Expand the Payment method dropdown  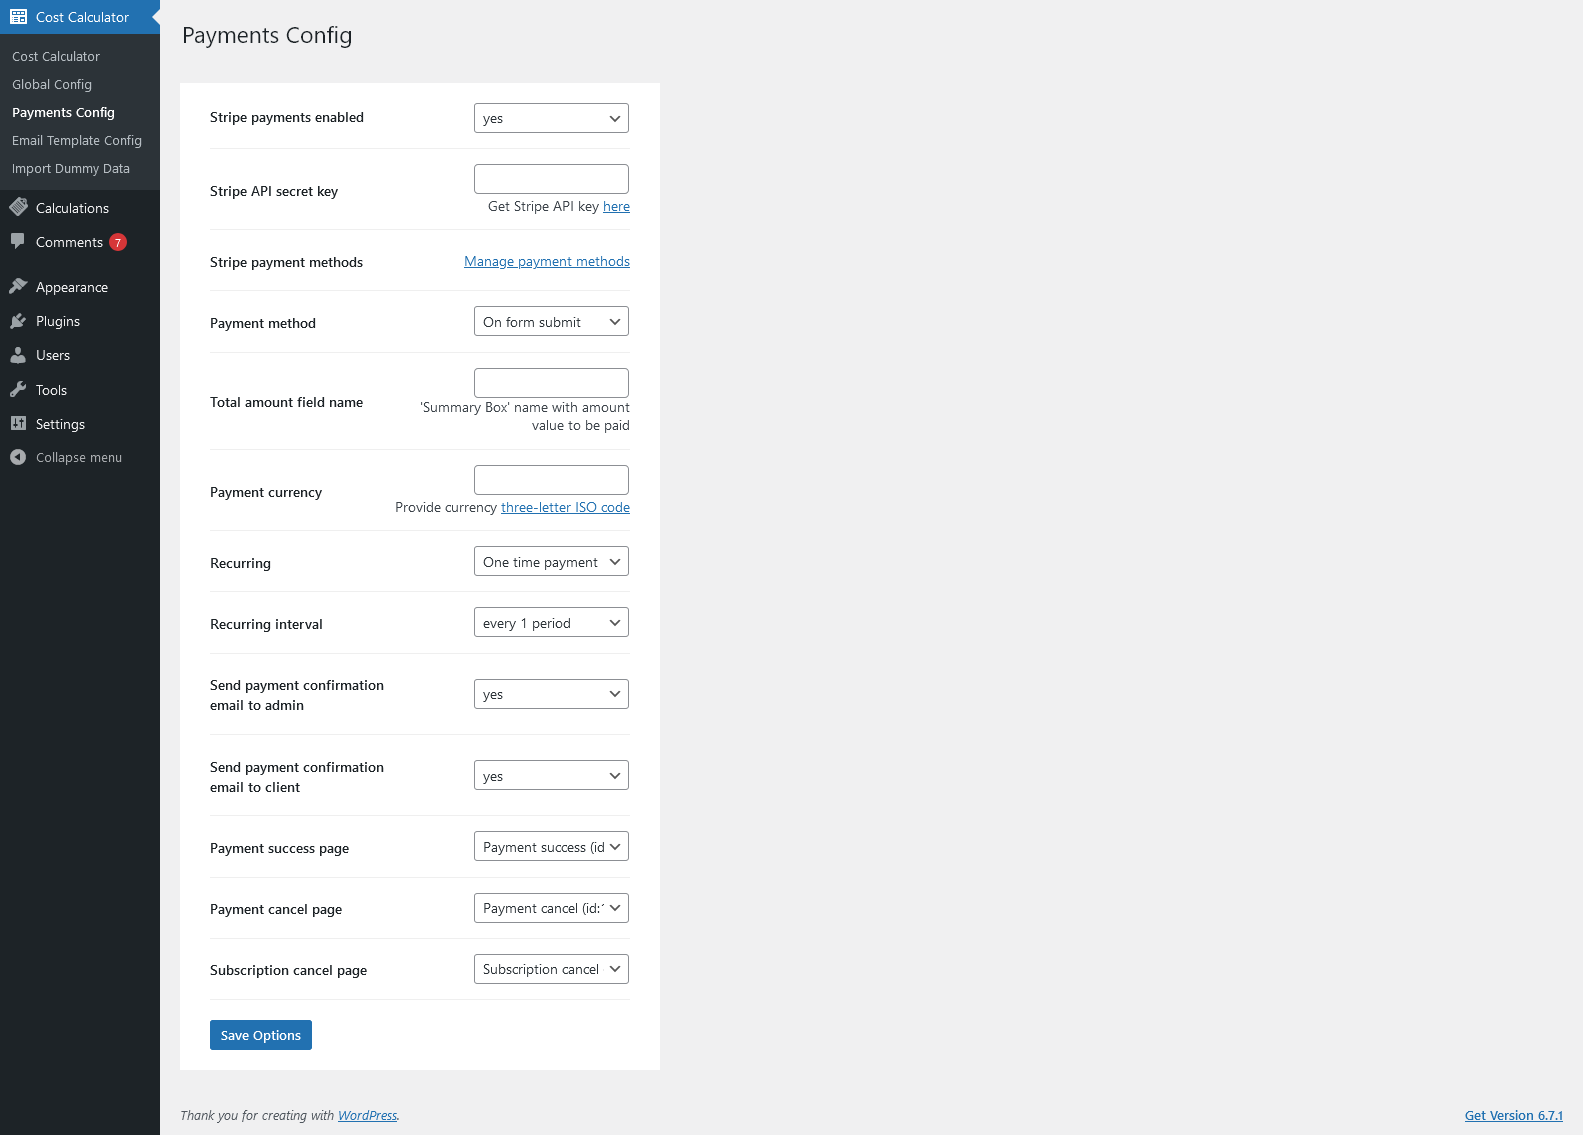pos(551,322)
